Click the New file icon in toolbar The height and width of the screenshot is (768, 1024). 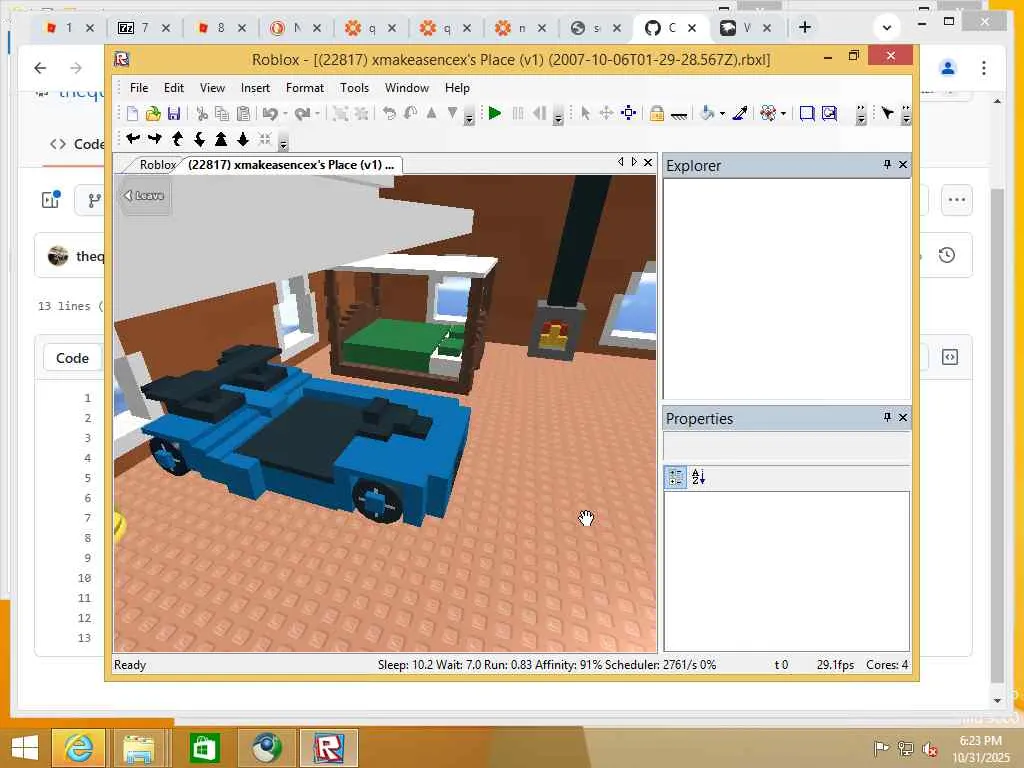(133, 114)
